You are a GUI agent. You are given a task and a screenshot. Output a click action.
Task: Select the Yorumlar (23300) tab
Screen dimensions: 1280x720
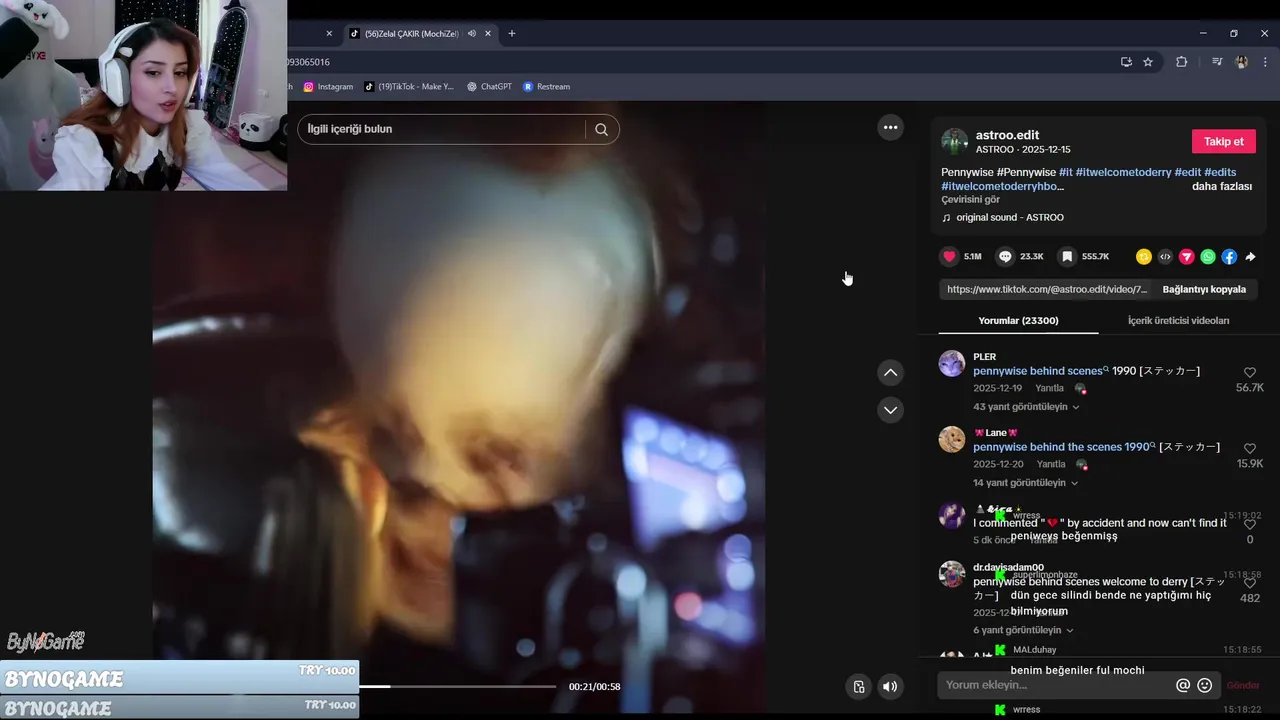point(1018,320)
